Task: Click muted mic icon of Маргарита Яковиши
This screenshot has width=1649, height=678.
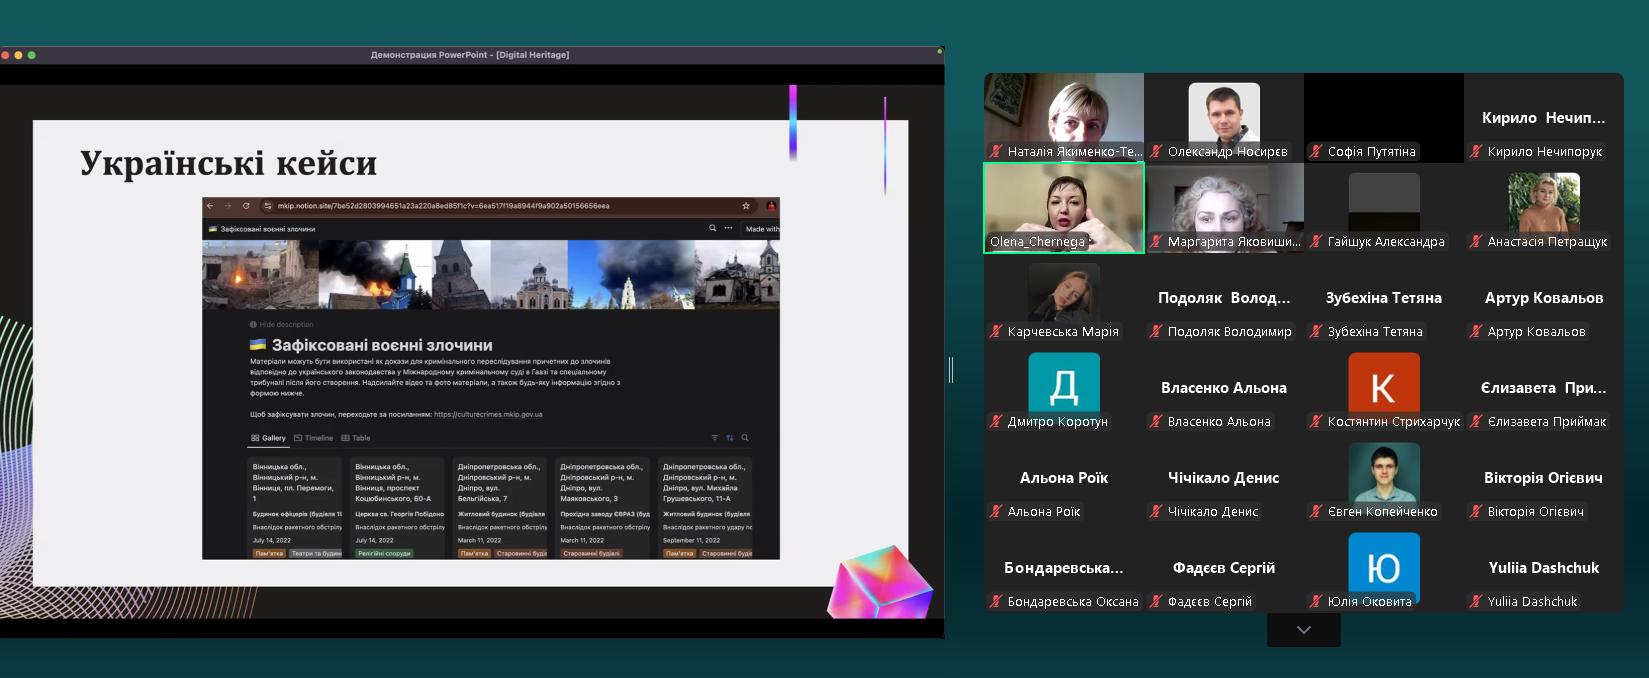Action: [x=1156, y=242]
